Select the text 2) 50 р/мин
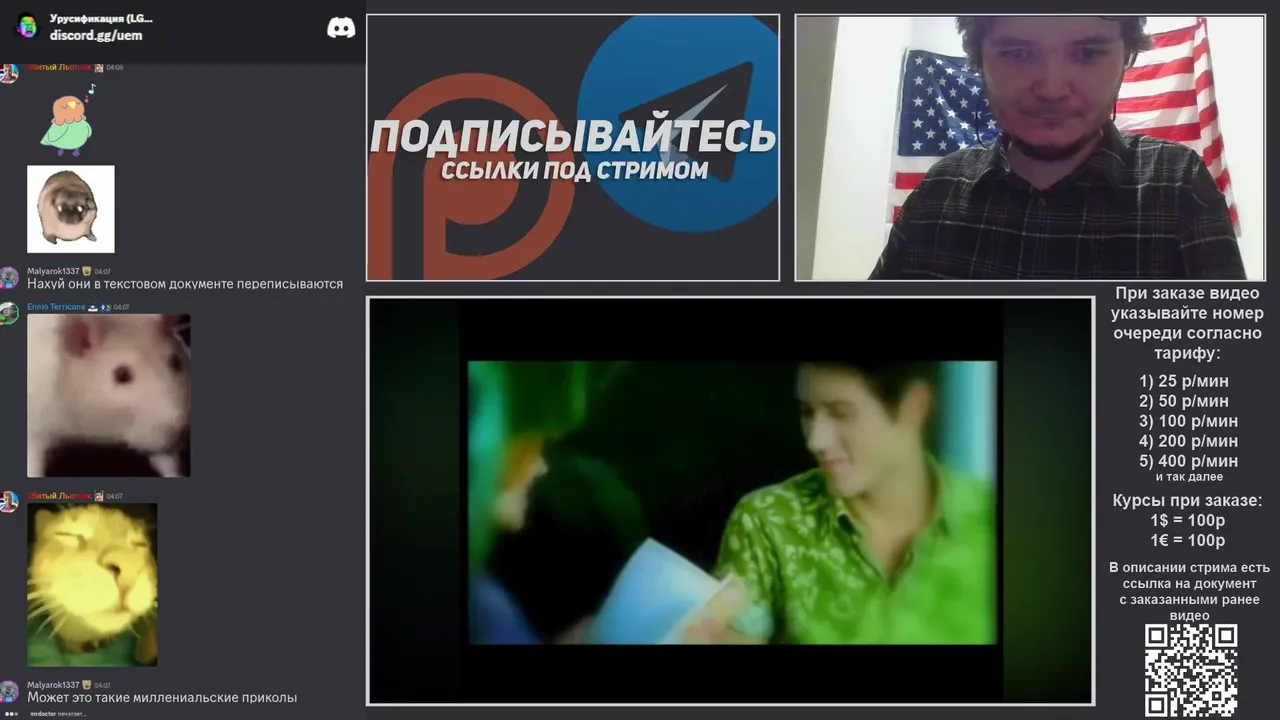Screen dimensions: 1280x720 [x=1184, y=401]
